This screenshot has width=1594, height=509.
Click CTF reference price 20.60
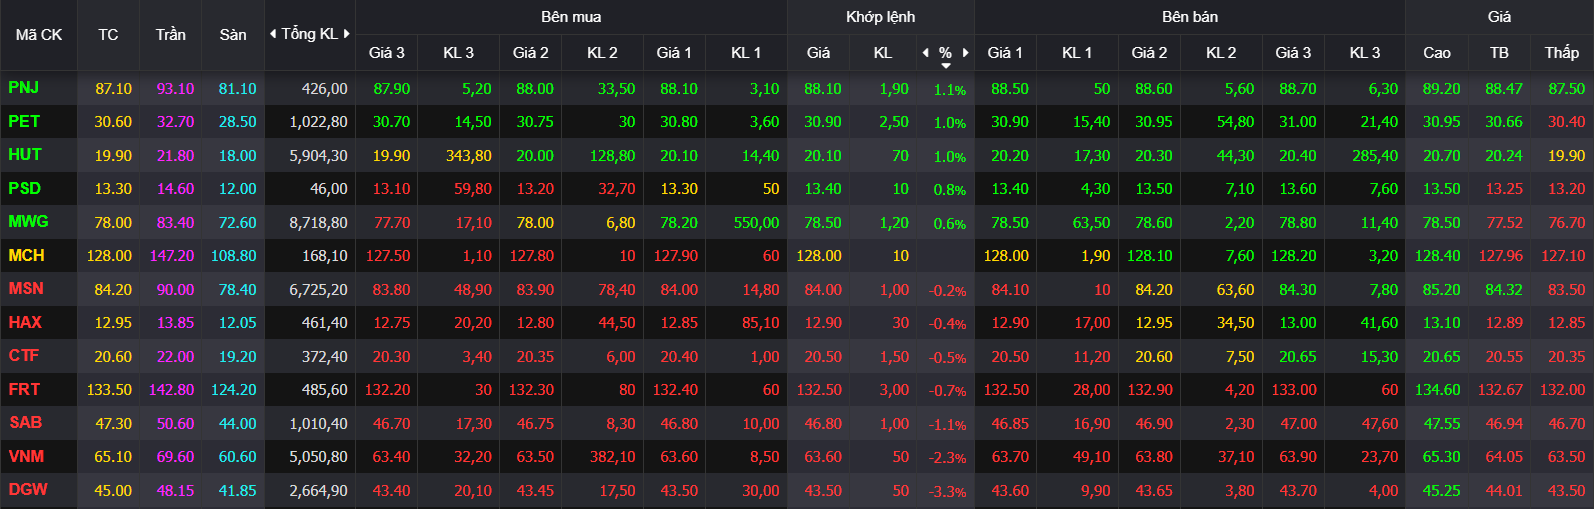coord(113,357)
